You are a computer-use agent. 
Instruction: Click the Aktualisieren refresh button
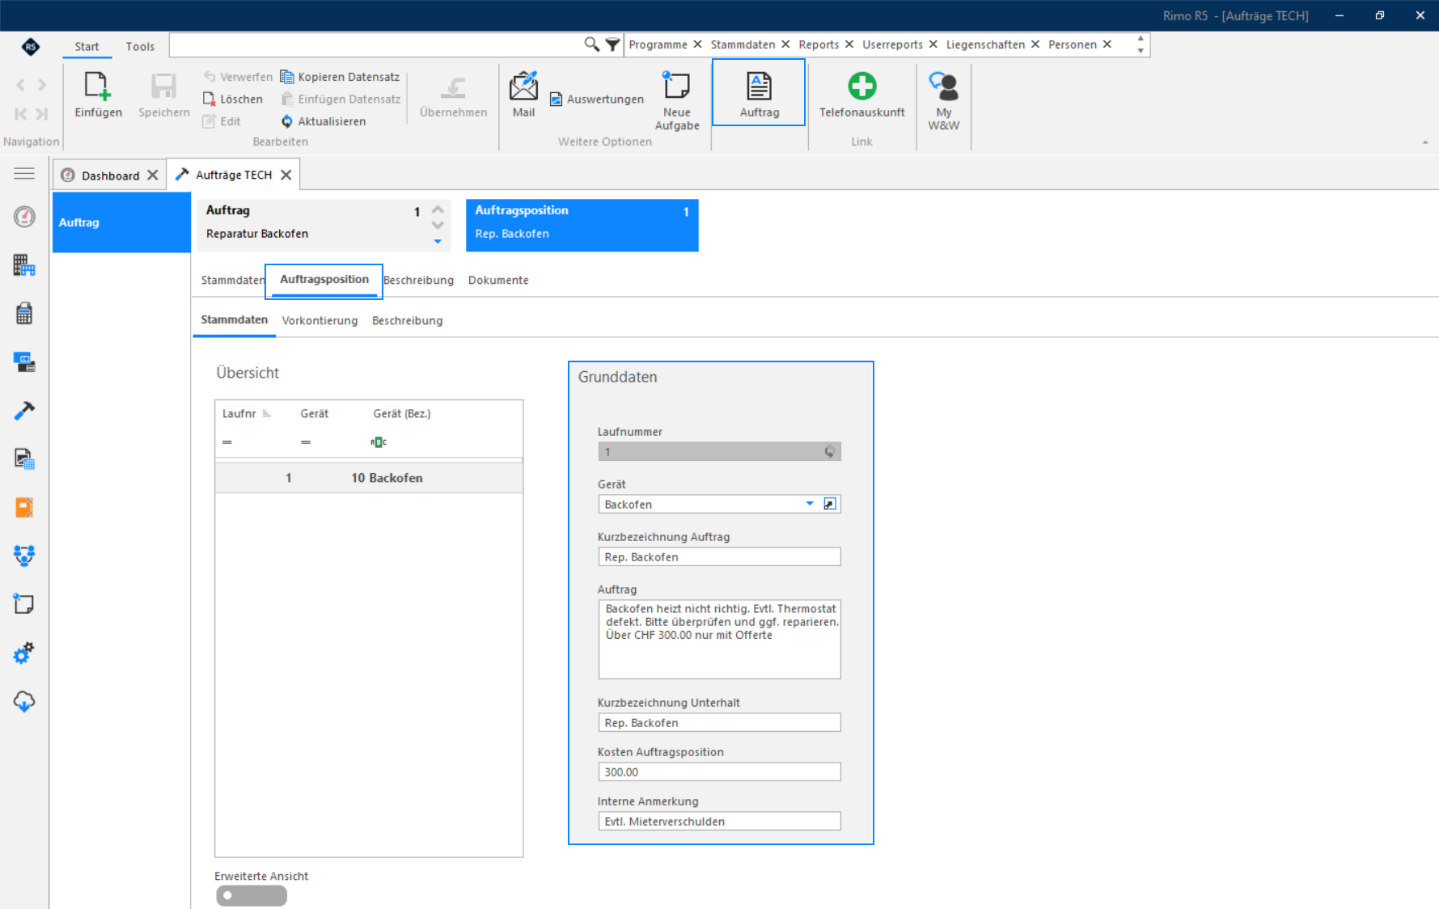(x=324, y=121)
